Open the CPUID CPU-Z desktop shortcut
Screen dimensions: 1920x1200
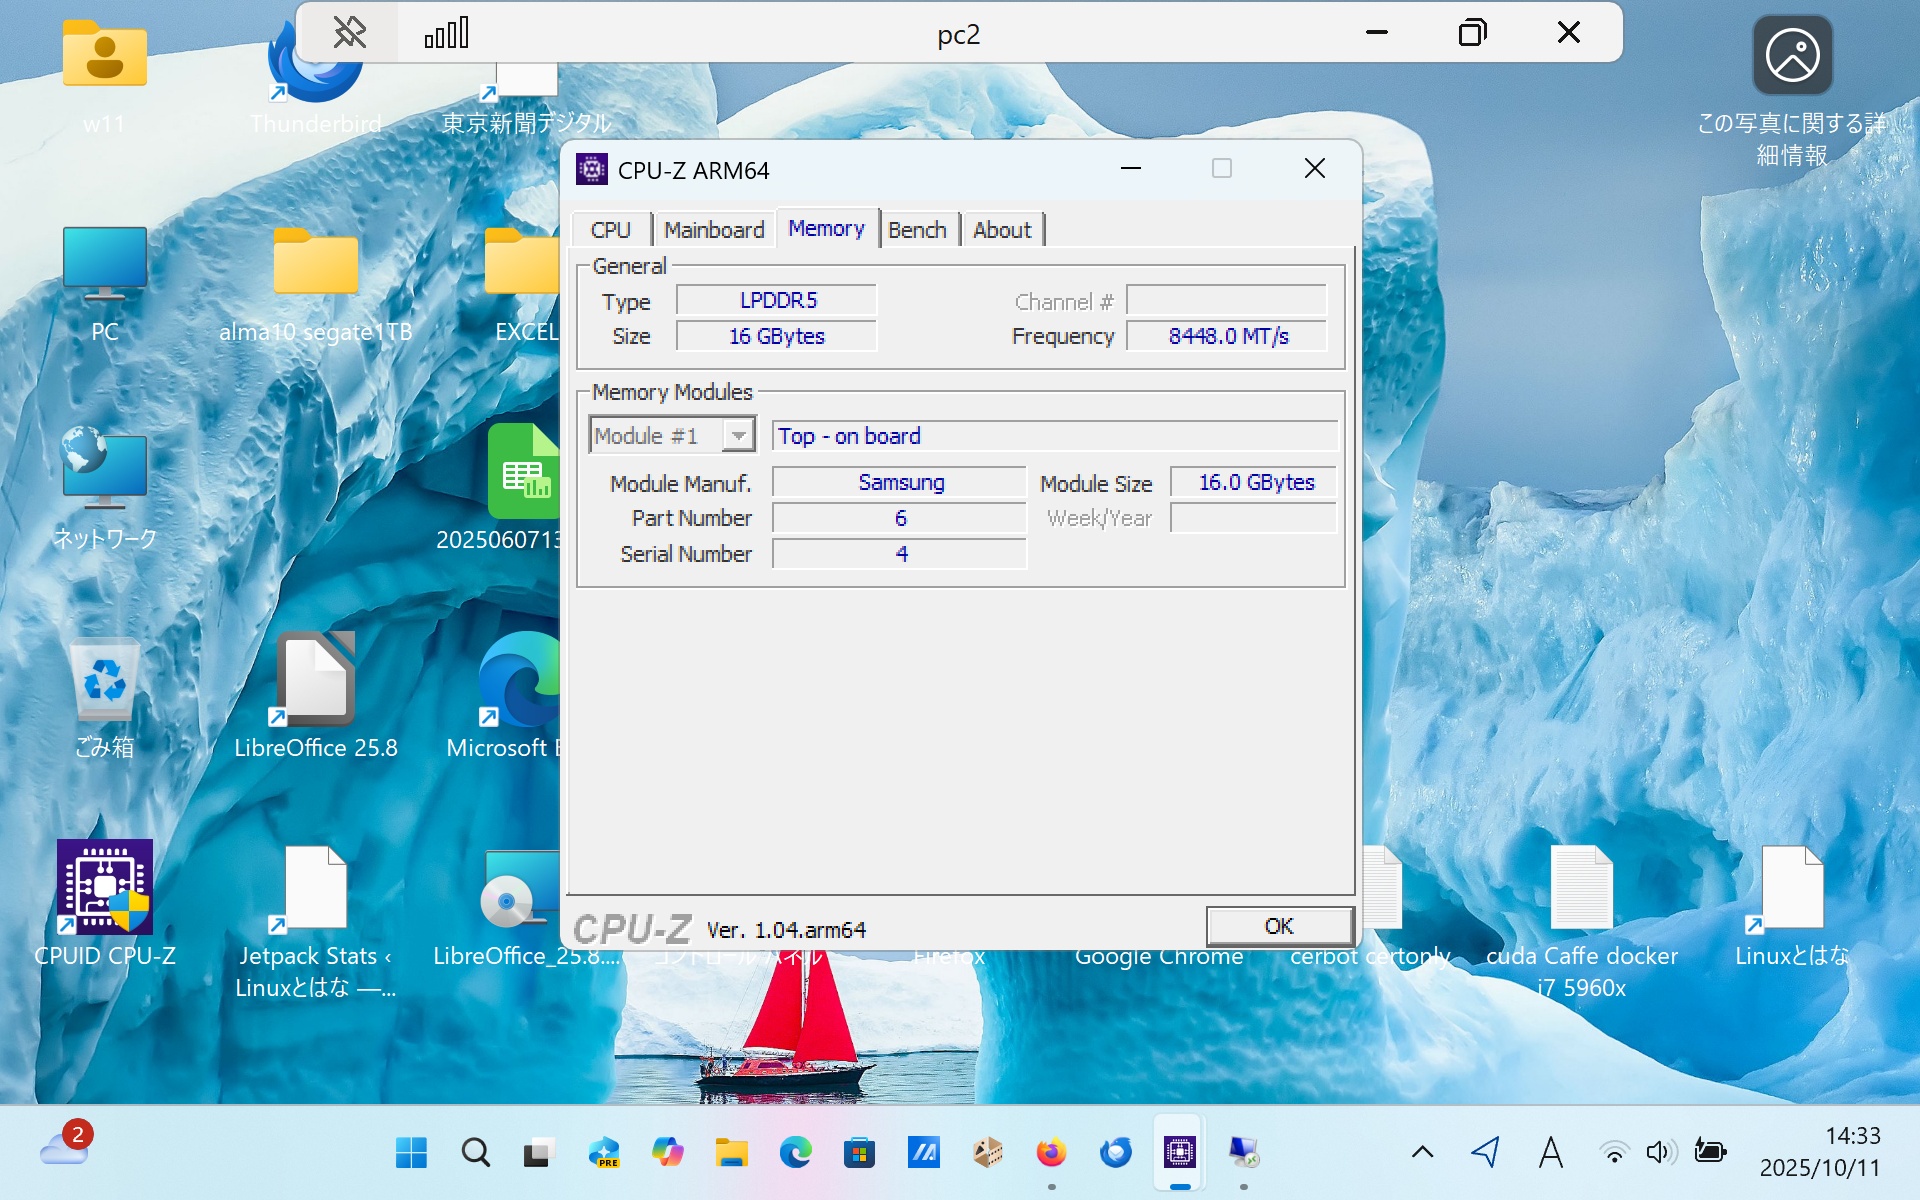coord(105,888)
